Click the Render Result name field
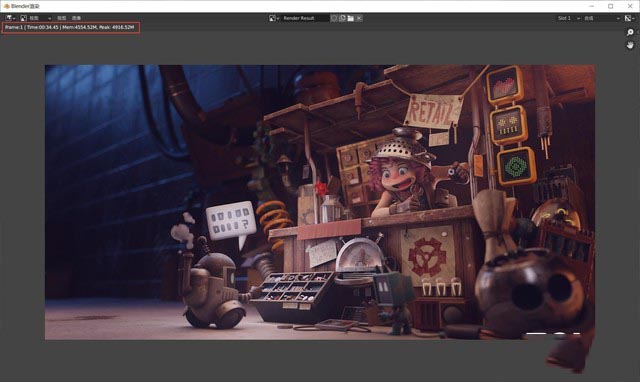The image size is (640, 382). coord(305,18)
